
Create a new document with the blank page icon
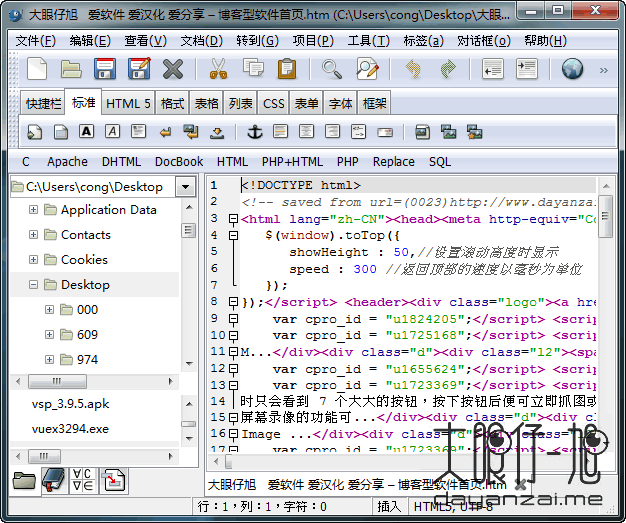[x=37, y=69]
